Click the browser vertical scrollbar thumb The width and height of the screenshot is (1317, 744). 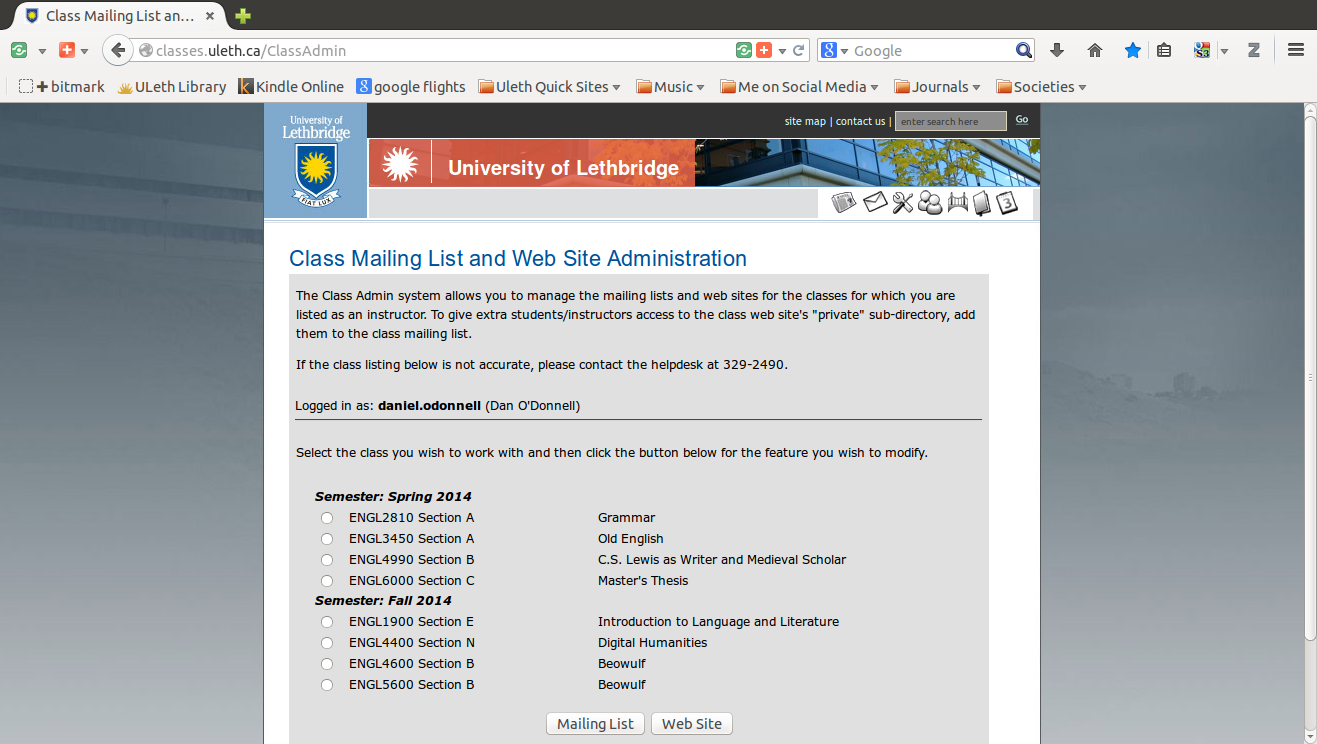point(1310,378)
